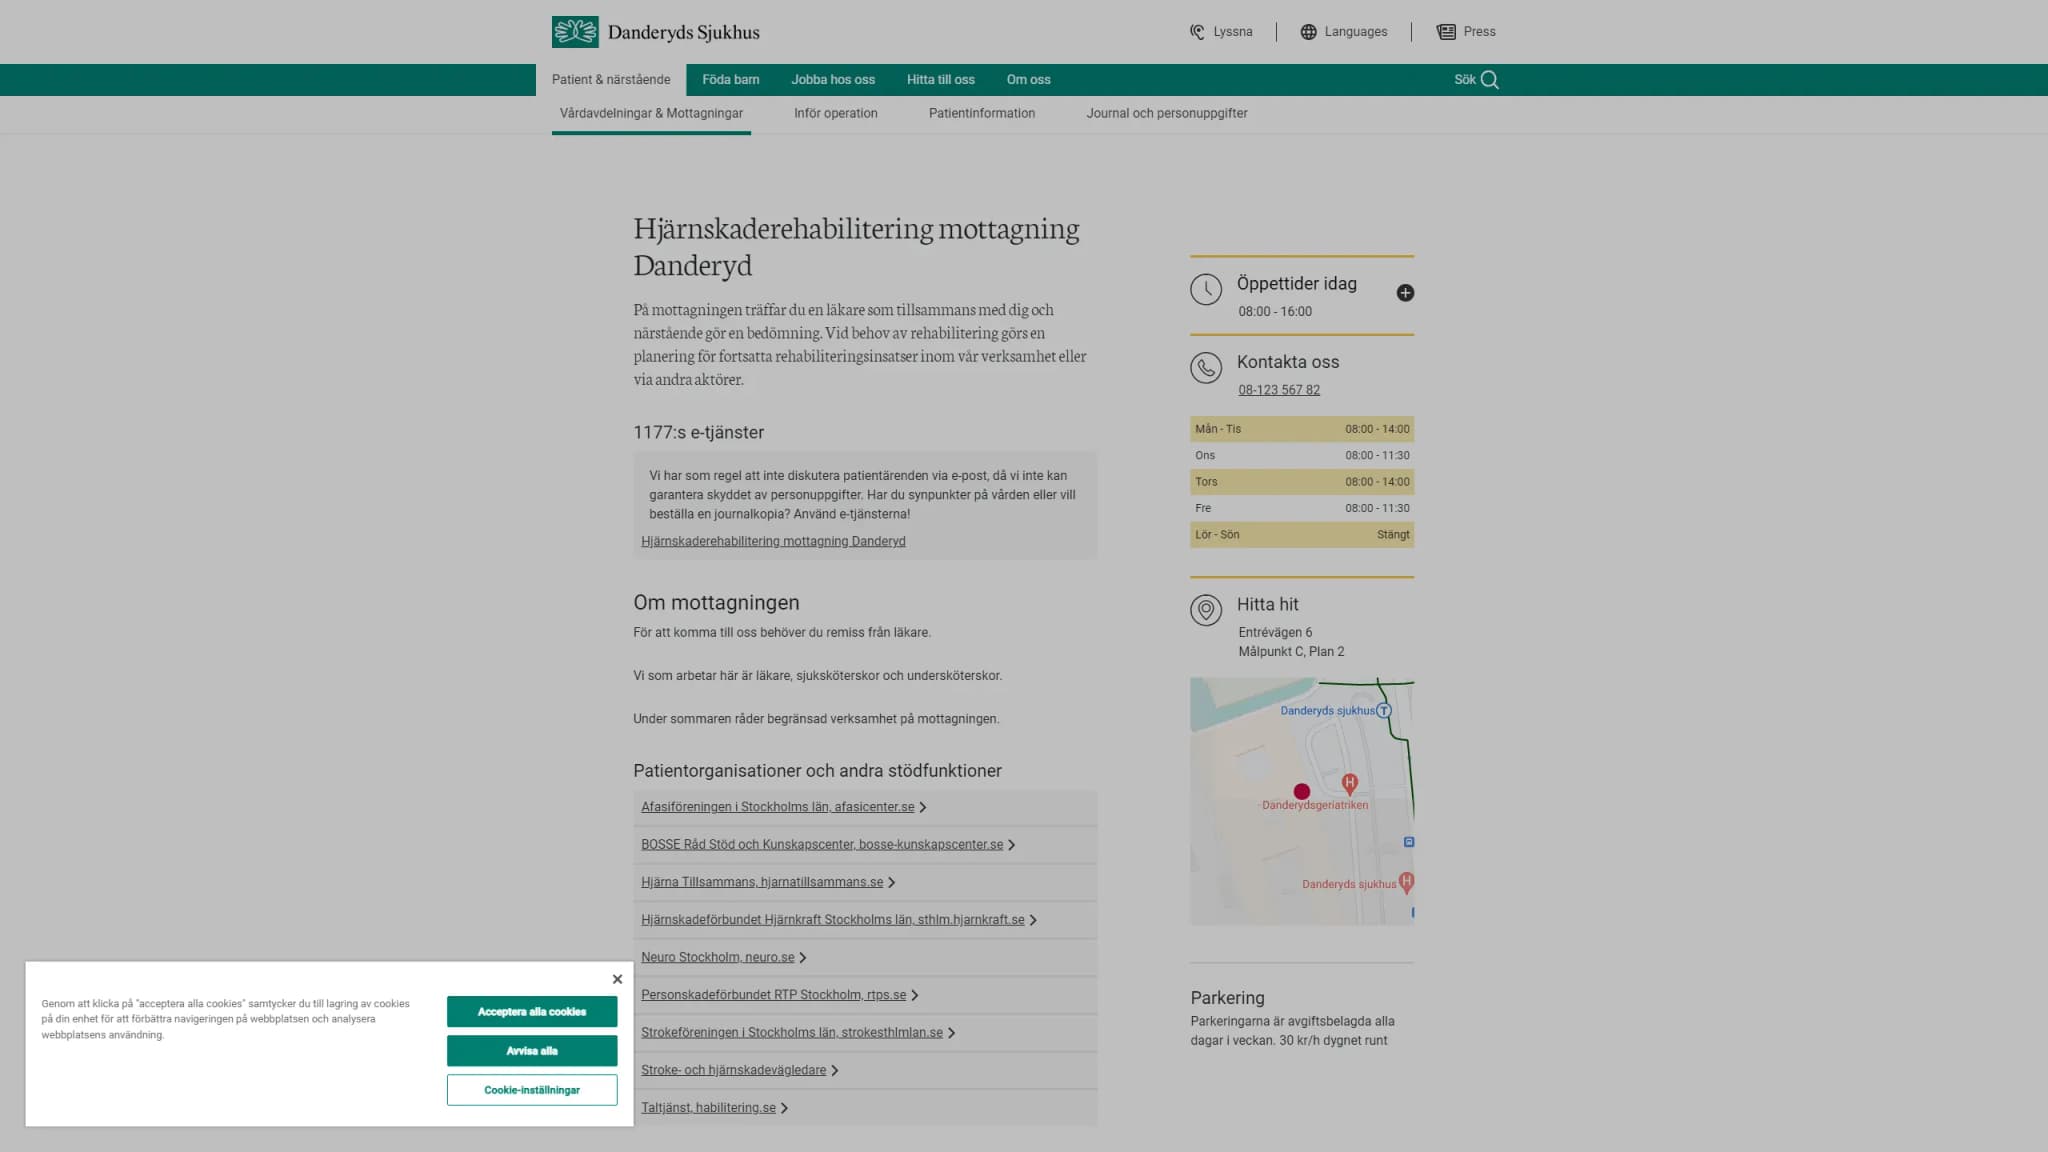Click the clock icon beside Öppettider idag
This screenshot has height=1152, width=2048.
tap(1206, 290)
